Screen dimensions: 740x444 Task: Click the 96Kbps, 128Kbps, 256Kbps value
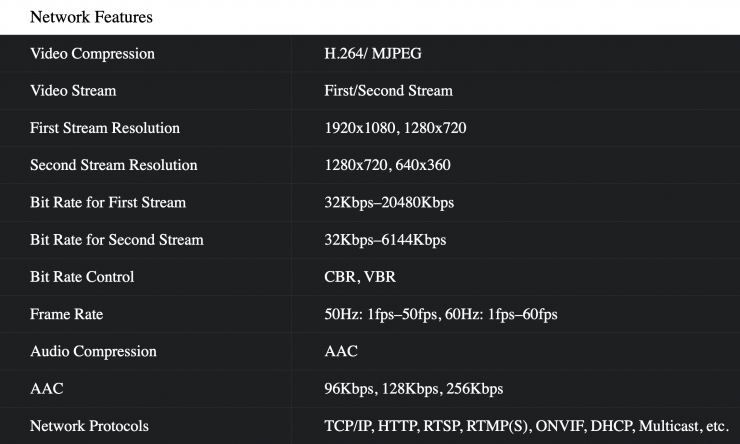pos(414,389)
